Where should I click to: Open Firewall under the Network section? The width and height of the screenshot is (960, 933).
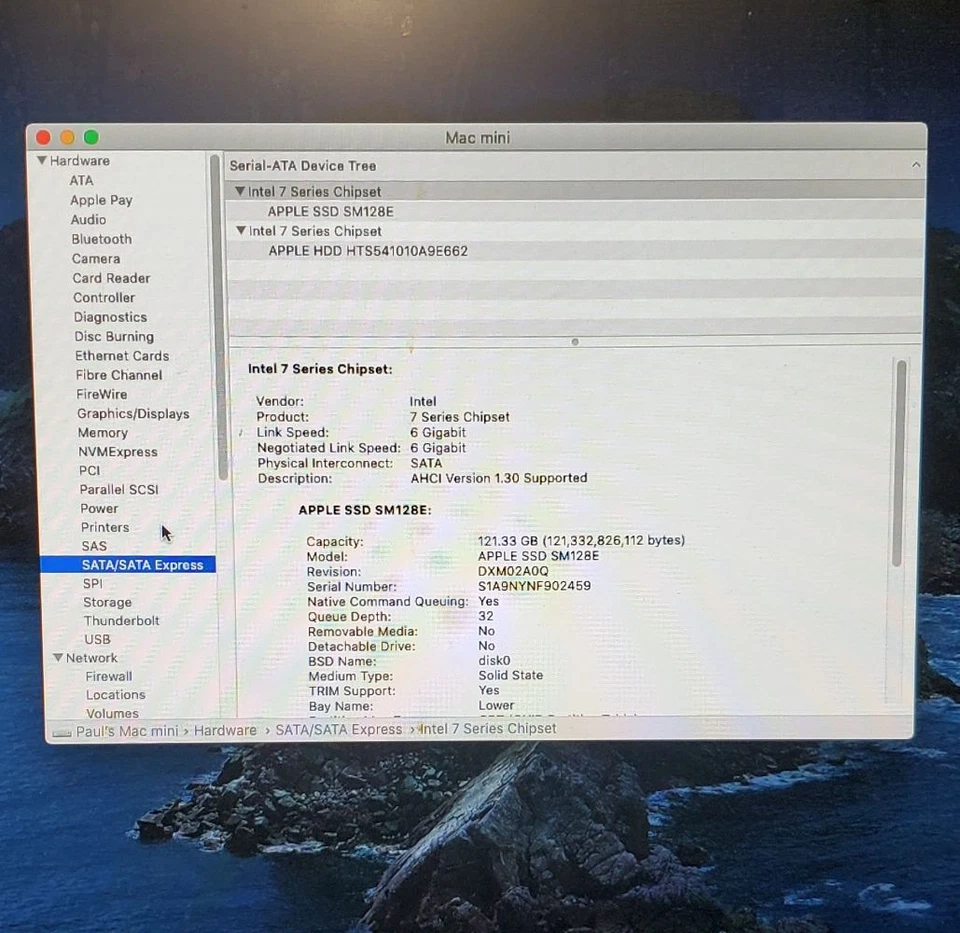[x=108, y=676]
